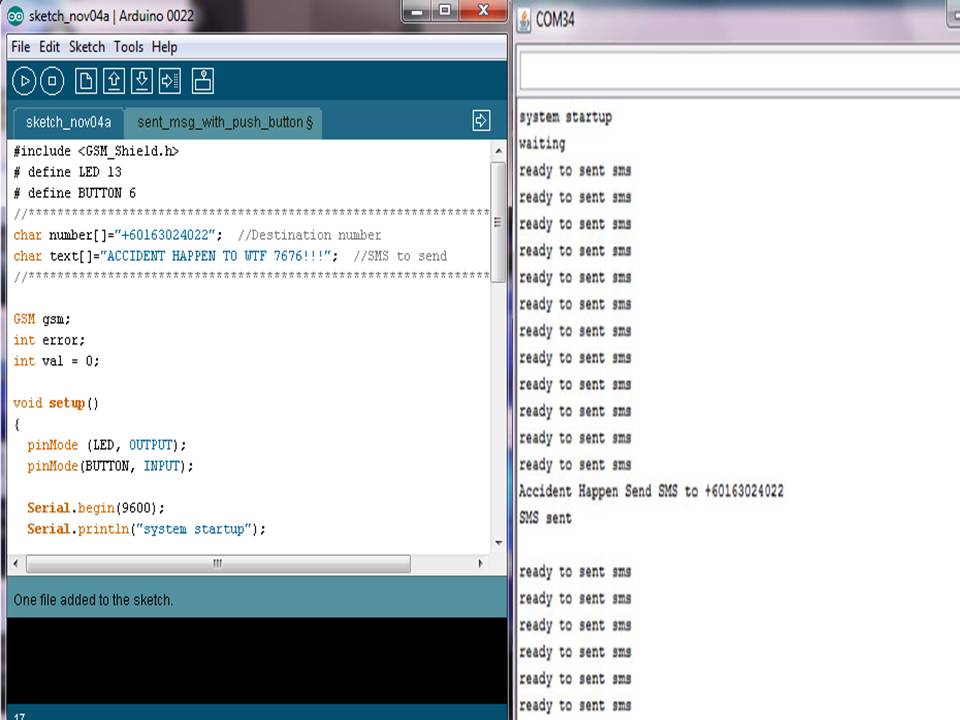Open the Tools menu
The image size is (960, 720).
tap(129, 47)
